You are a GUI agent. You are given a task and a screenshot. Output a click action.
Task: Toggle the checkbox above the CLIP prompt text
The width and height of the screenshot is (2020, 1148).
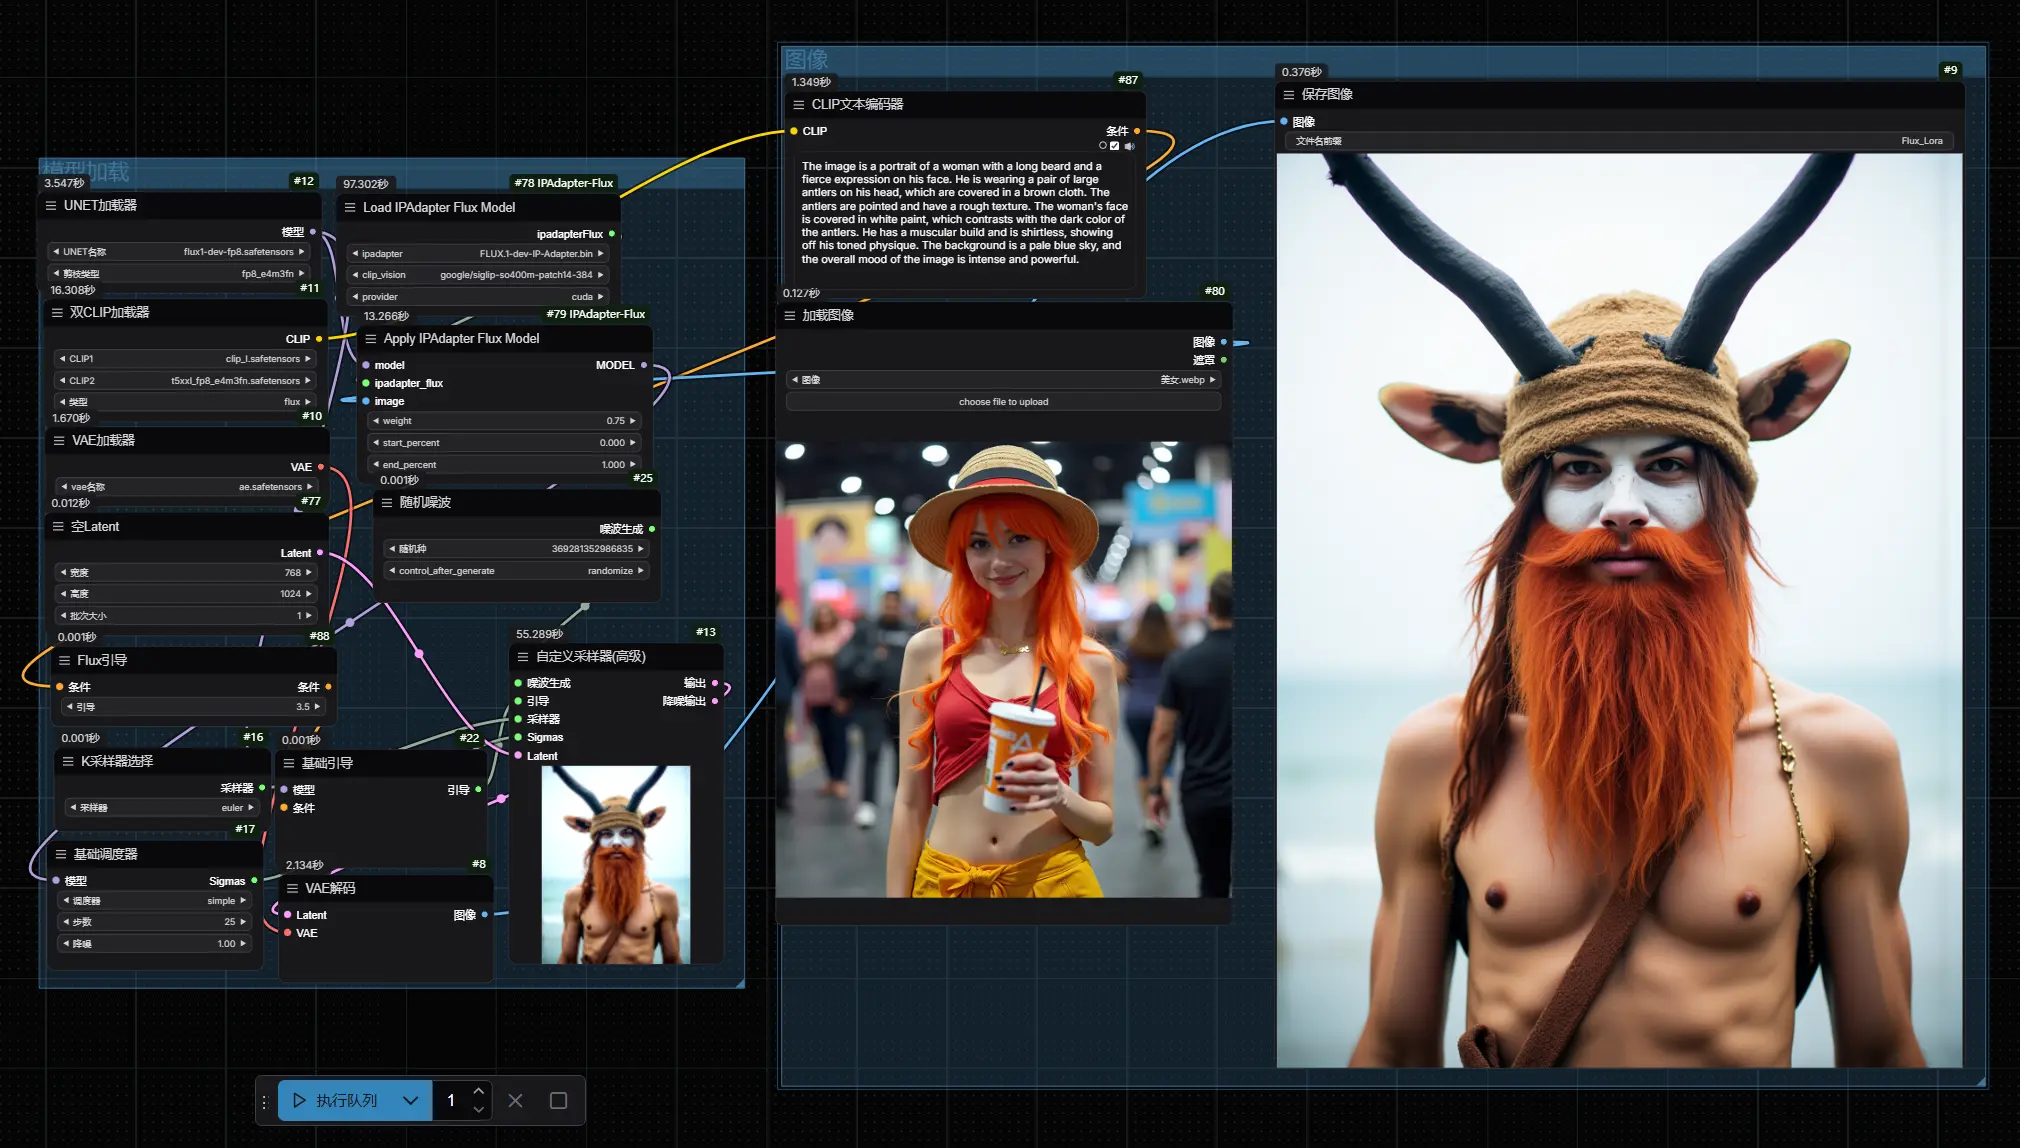(x=1115, y=146)
